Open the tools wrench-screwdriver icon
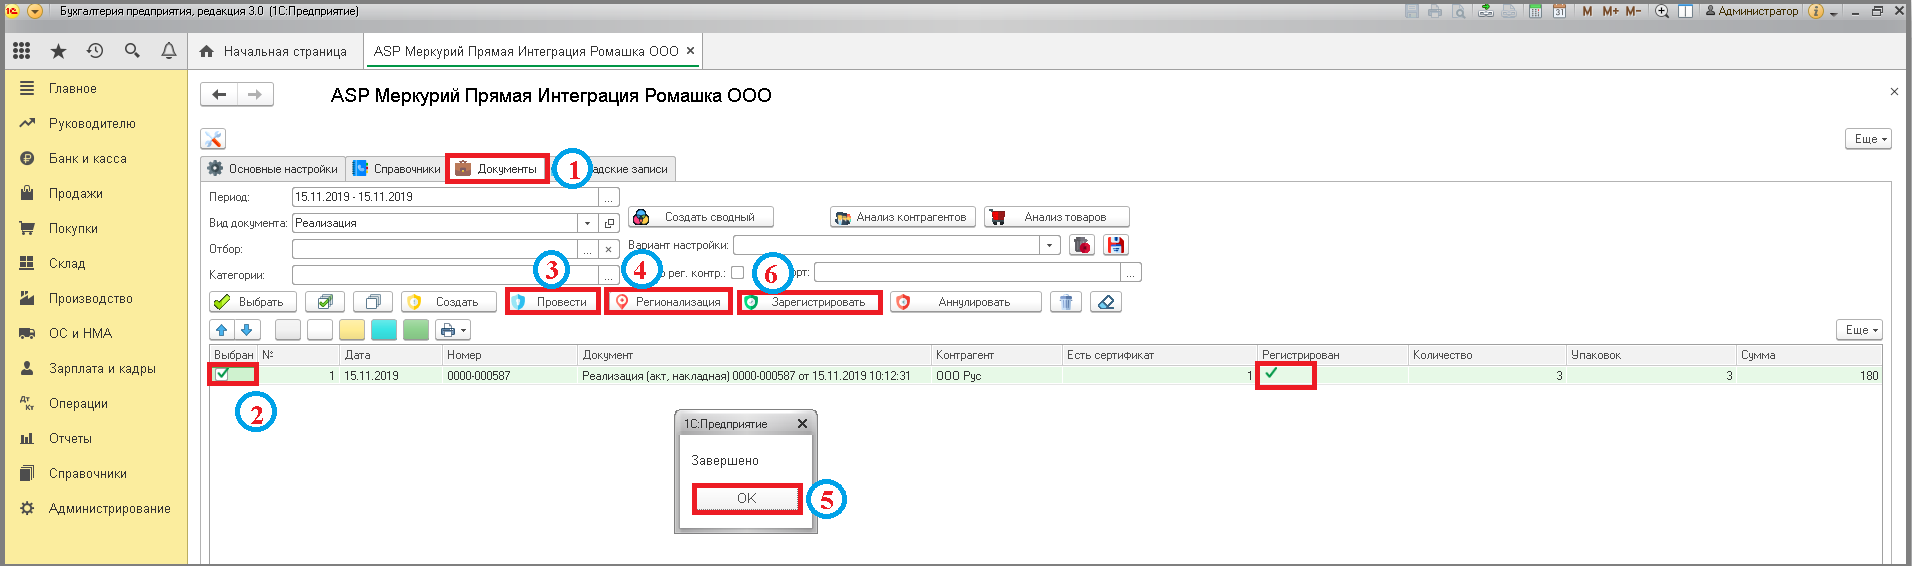 tap(213, 139)
